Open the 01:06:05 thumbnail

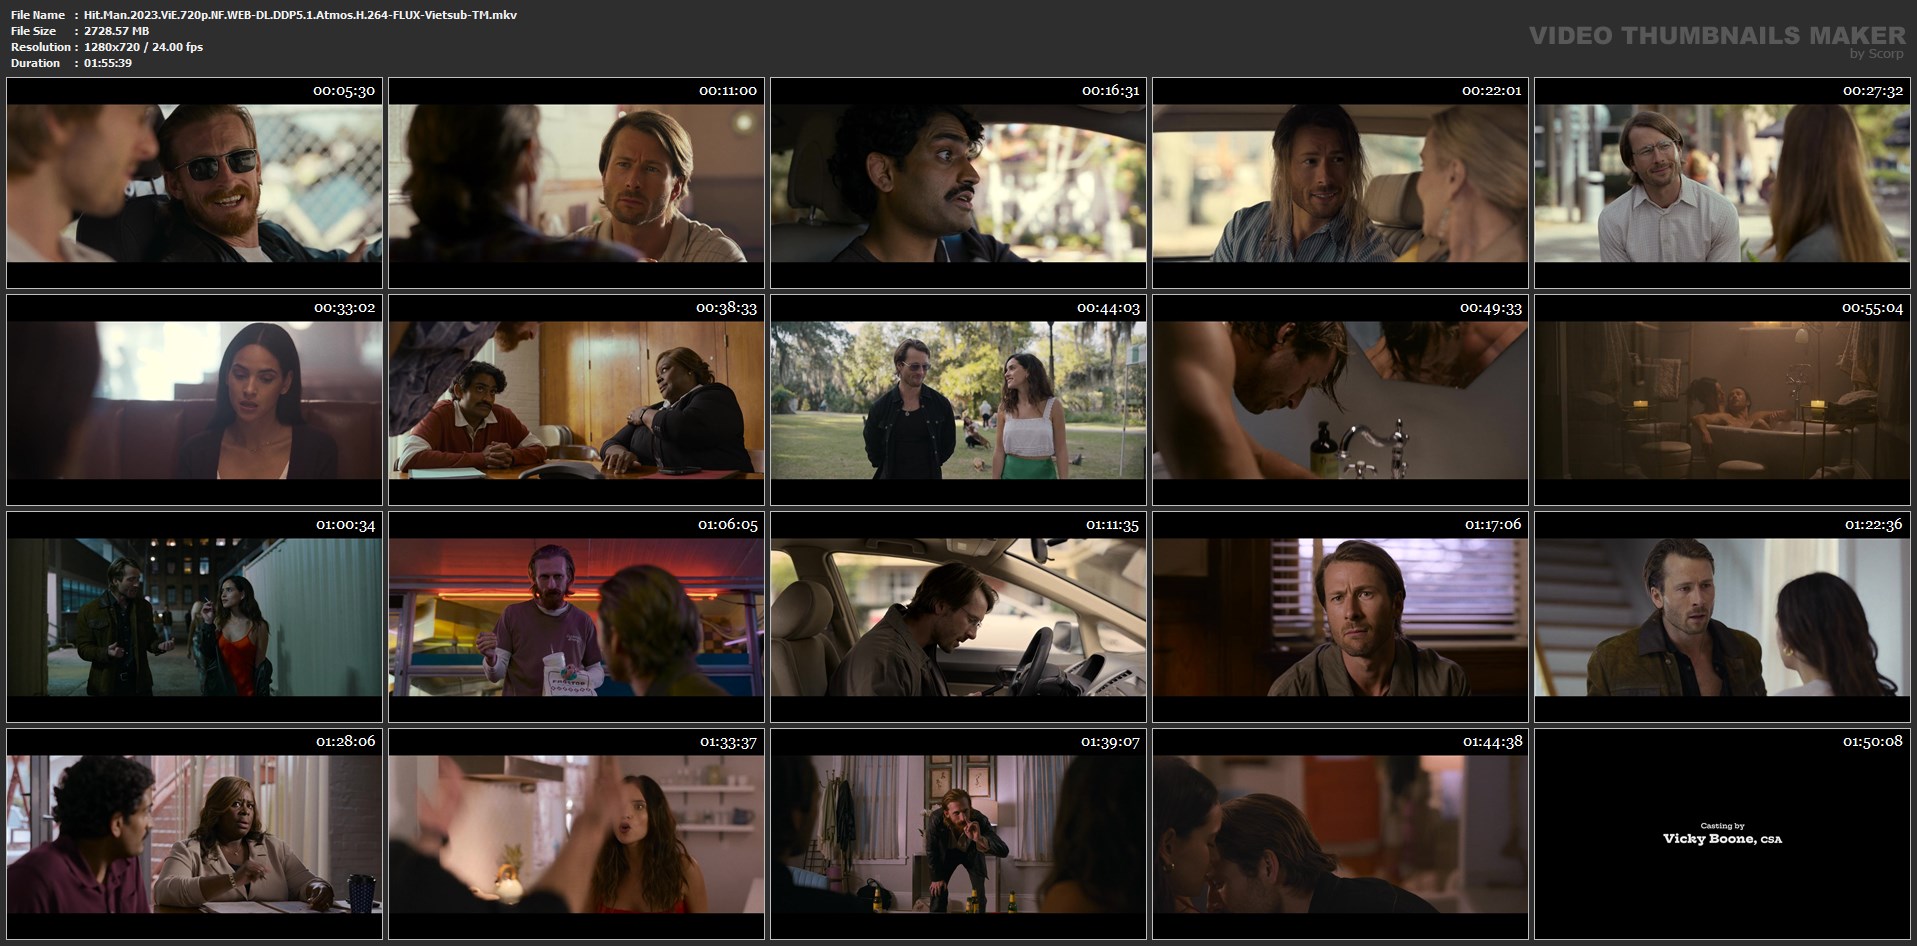click(576, 617)
